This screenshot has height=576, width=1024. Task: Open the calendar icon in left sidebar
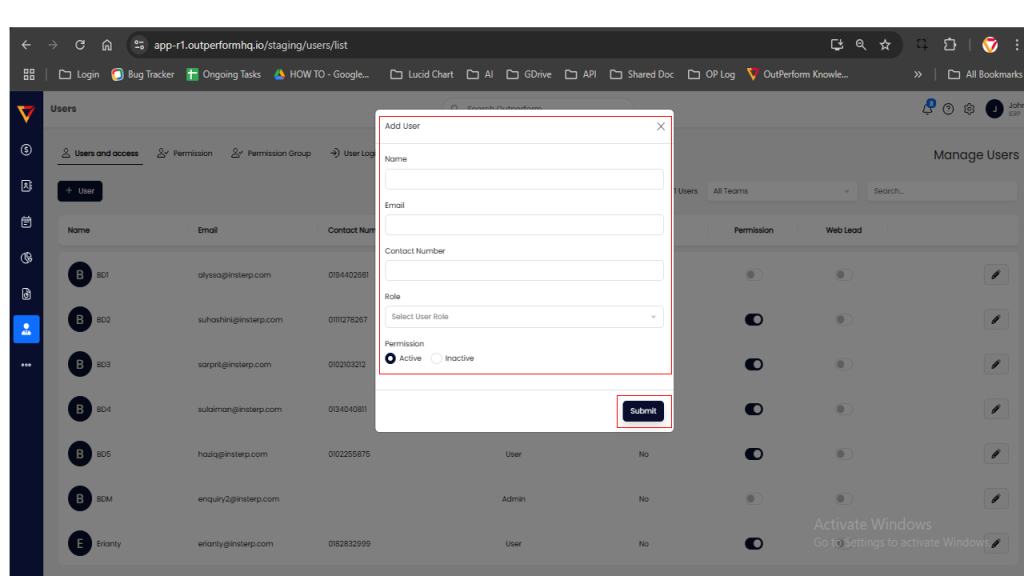[x=26, y=222]
